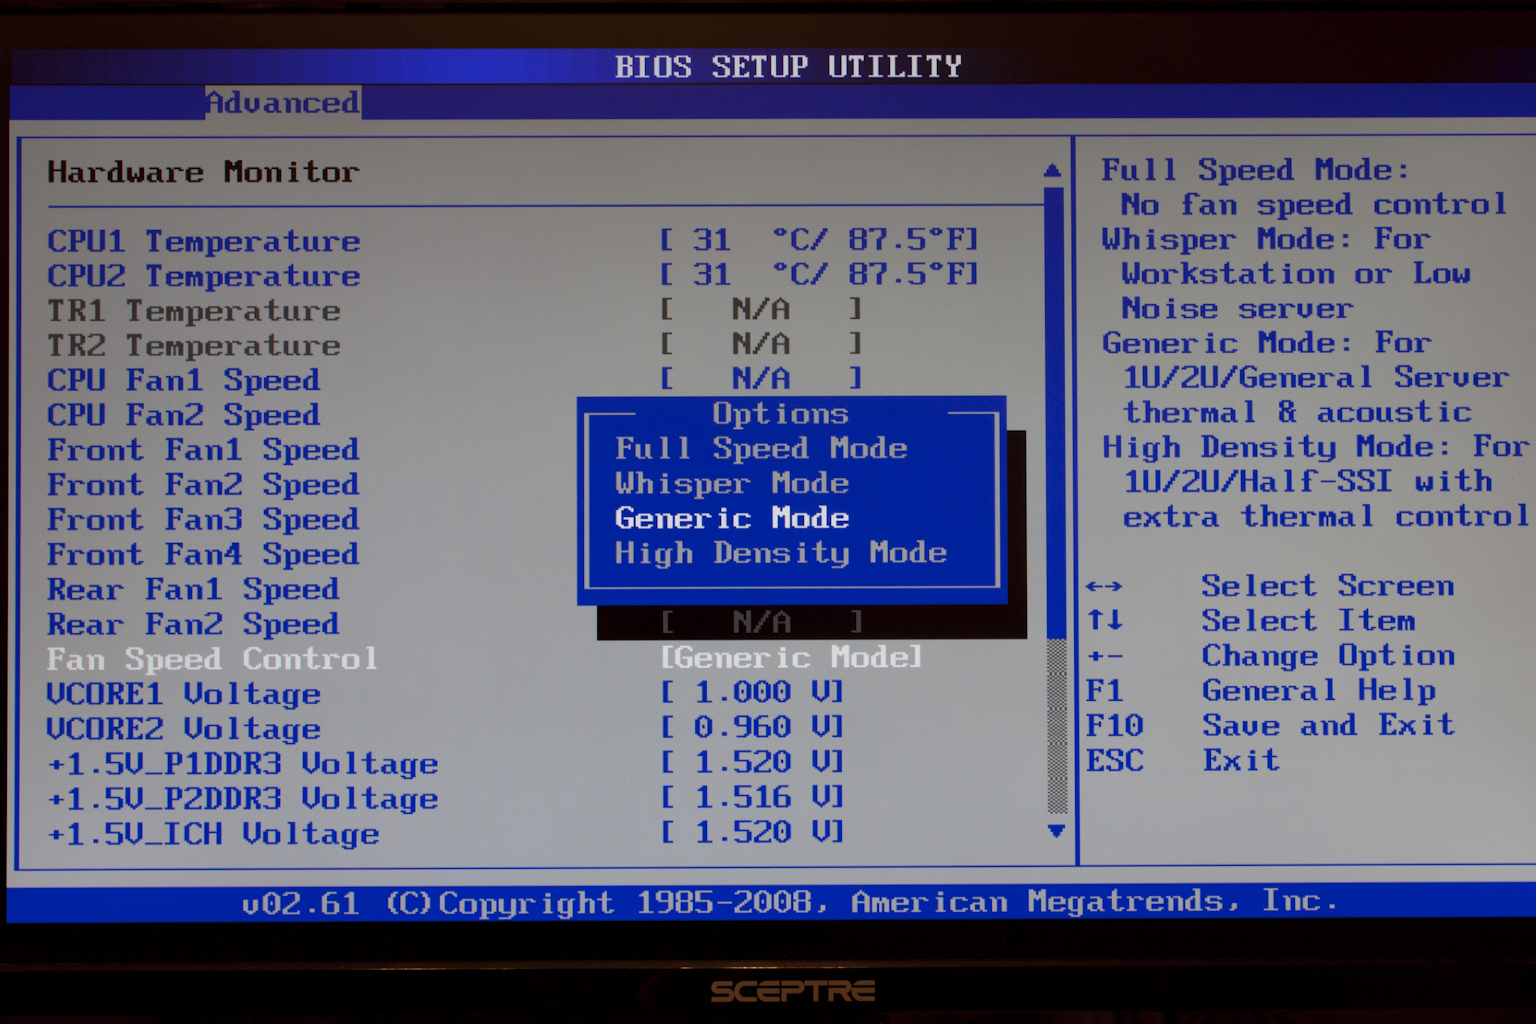This screenshot has width=1536, height=1024.
Task: Click CPU2 temperature value 31 °C
Action: pos(818,274)
